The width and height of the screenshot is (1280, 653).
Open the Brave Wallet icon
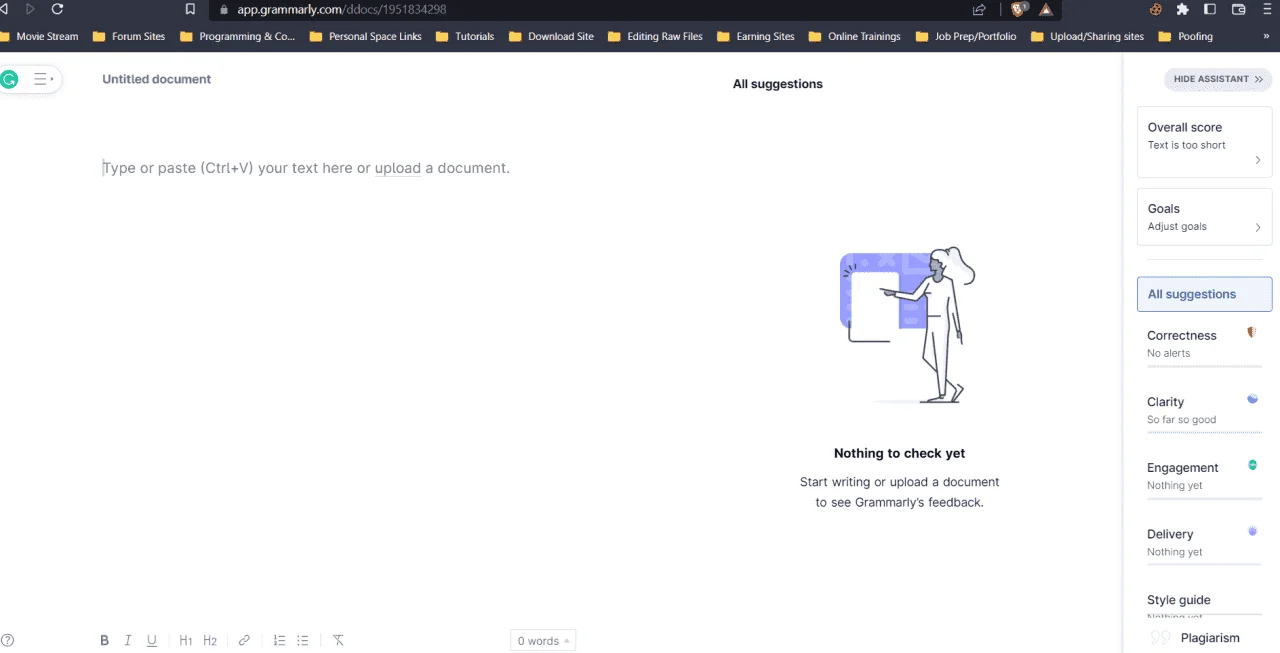[1238, 9]
